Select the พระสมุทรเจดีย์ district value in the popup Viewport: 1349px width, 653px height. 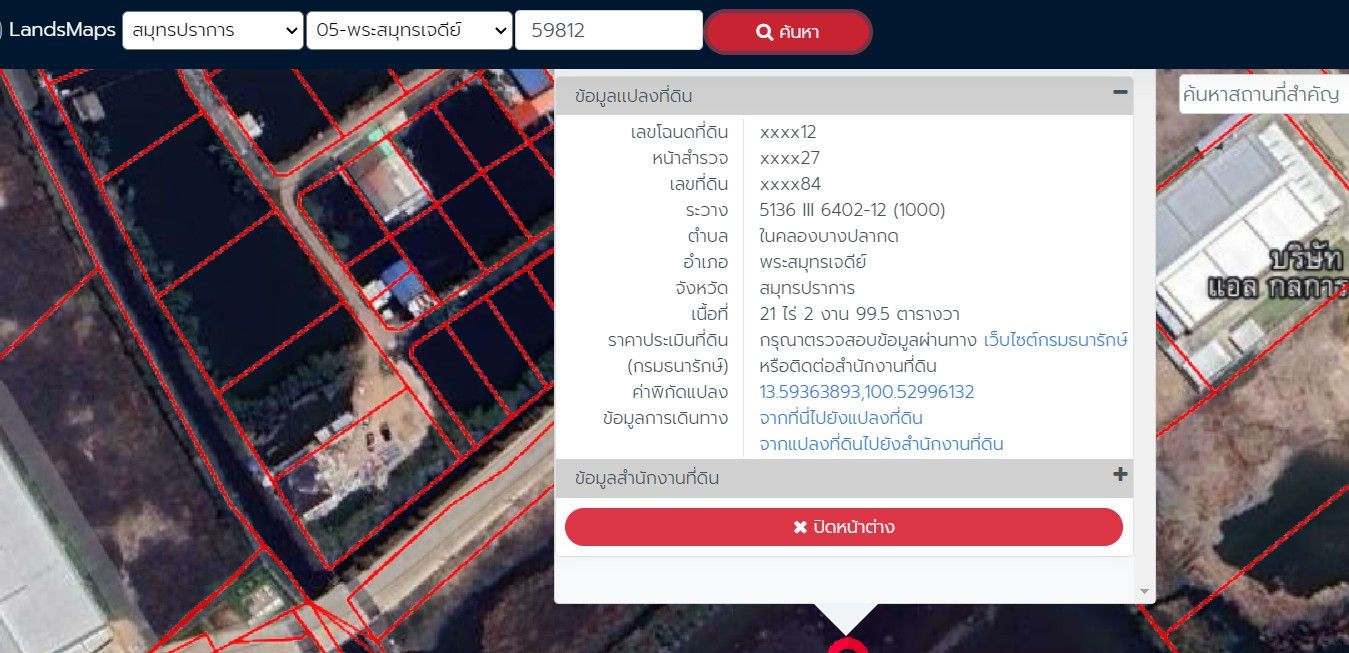pos(812,262)
